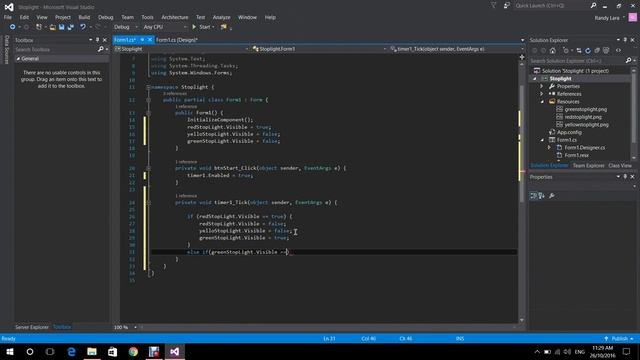This screenshot has width=640, height=360.
Task: Click the Undo toolbar icon
Action: click(83, 27)
